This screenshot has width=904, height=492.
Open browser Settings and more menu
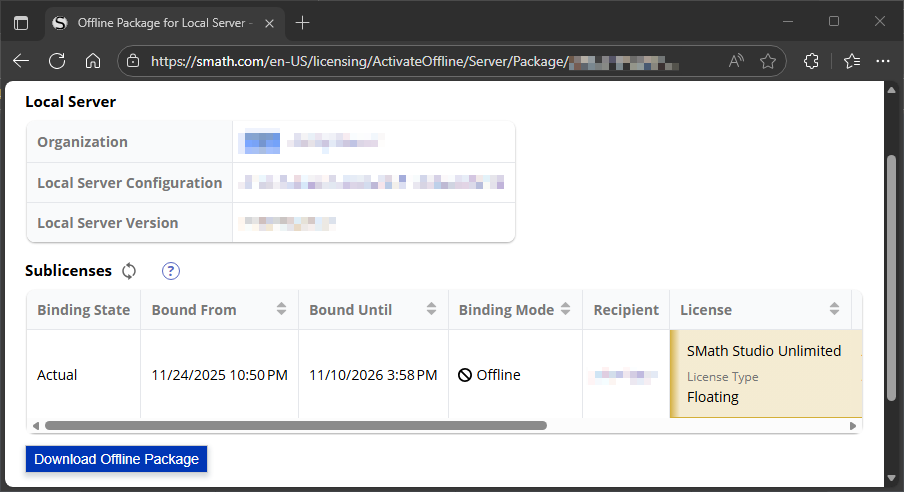(883, 61)
